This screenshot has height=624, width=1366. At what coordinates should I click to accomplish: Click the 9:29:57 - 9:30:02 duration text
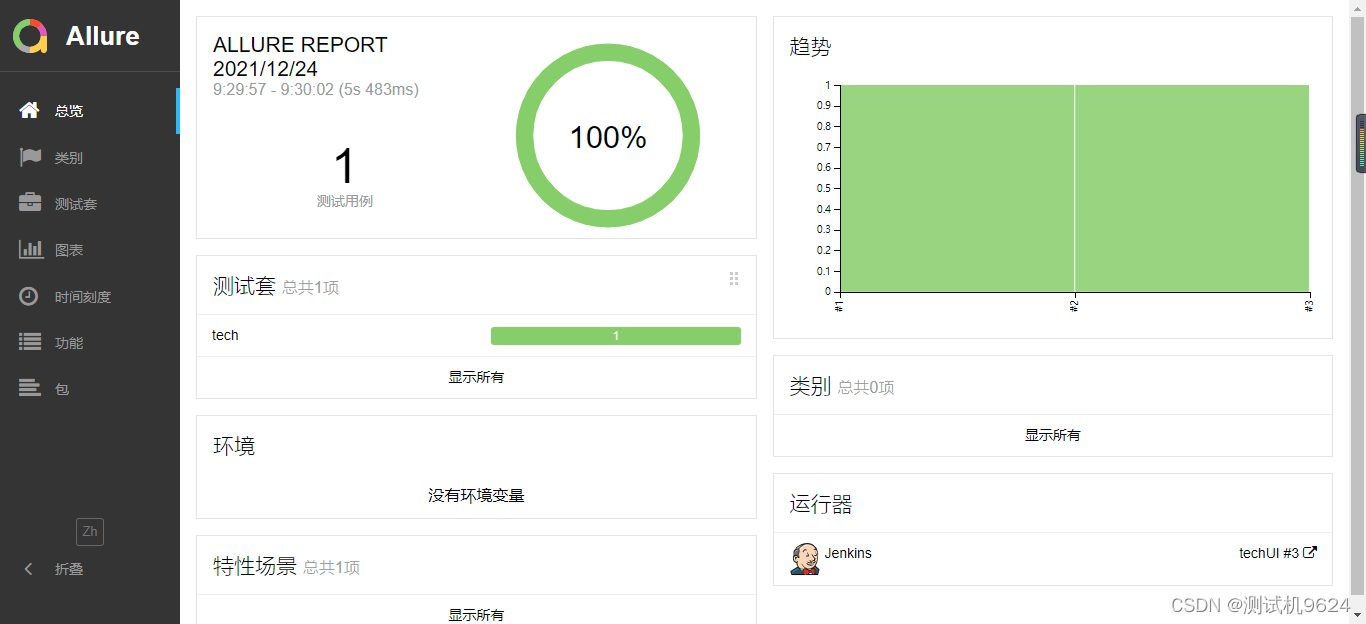[x=316, y=90]
